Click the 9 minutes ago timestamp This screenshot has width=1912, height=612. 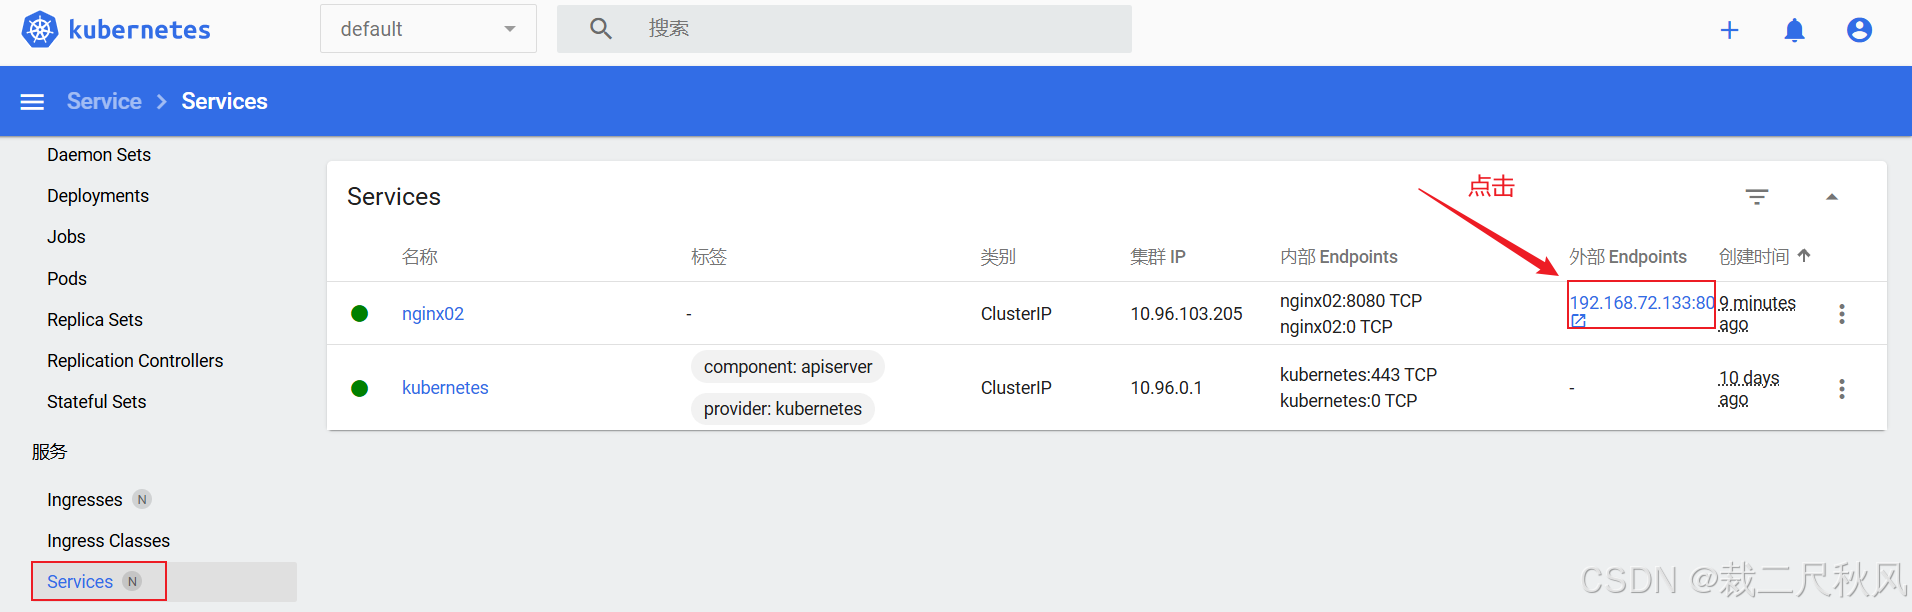tap(1757, 314)
